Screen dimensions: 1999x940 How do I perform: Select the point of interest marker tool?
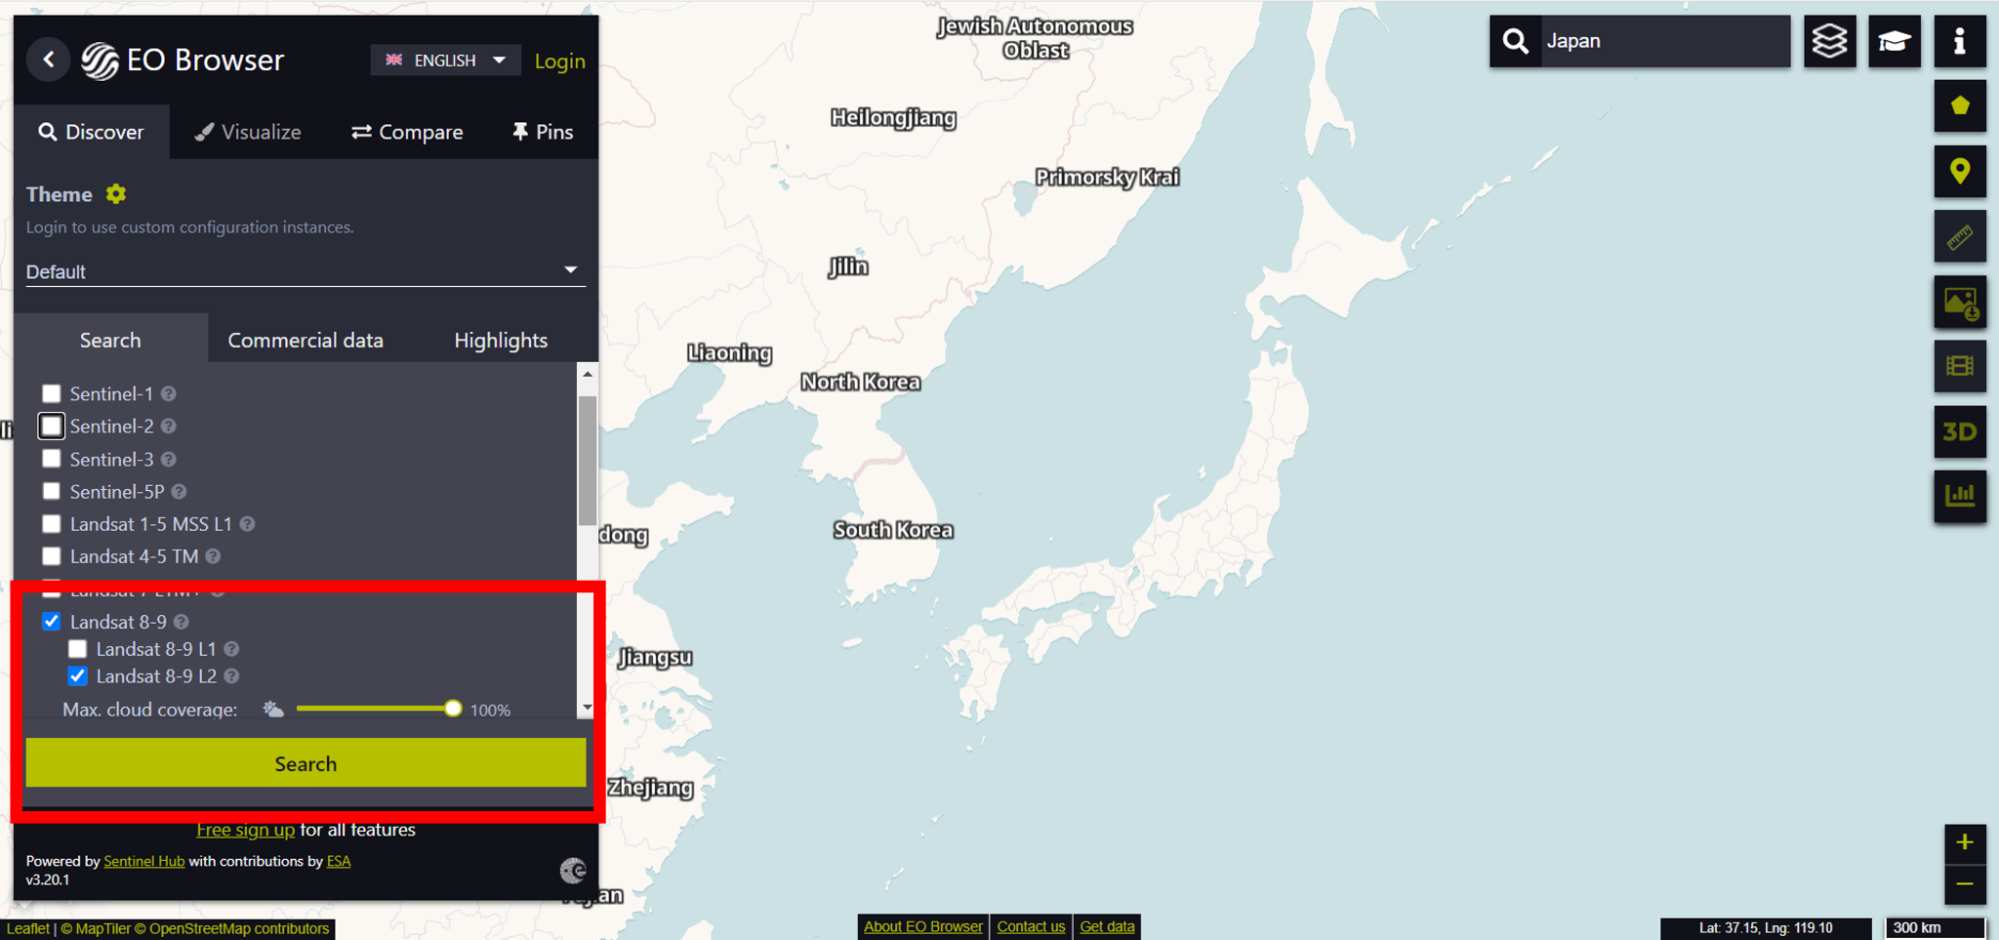1960,171
